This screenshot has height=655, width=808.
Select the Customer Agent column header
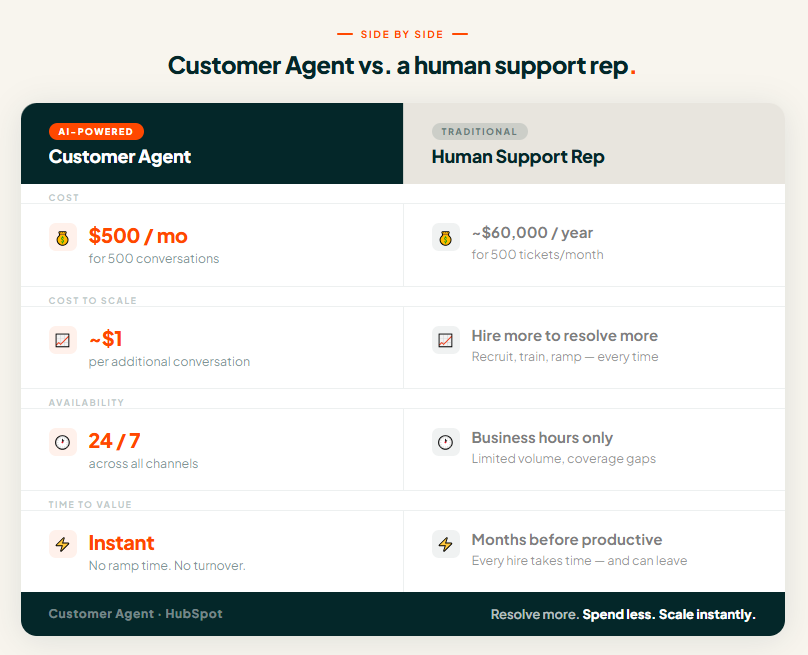[x=120, y=157]
